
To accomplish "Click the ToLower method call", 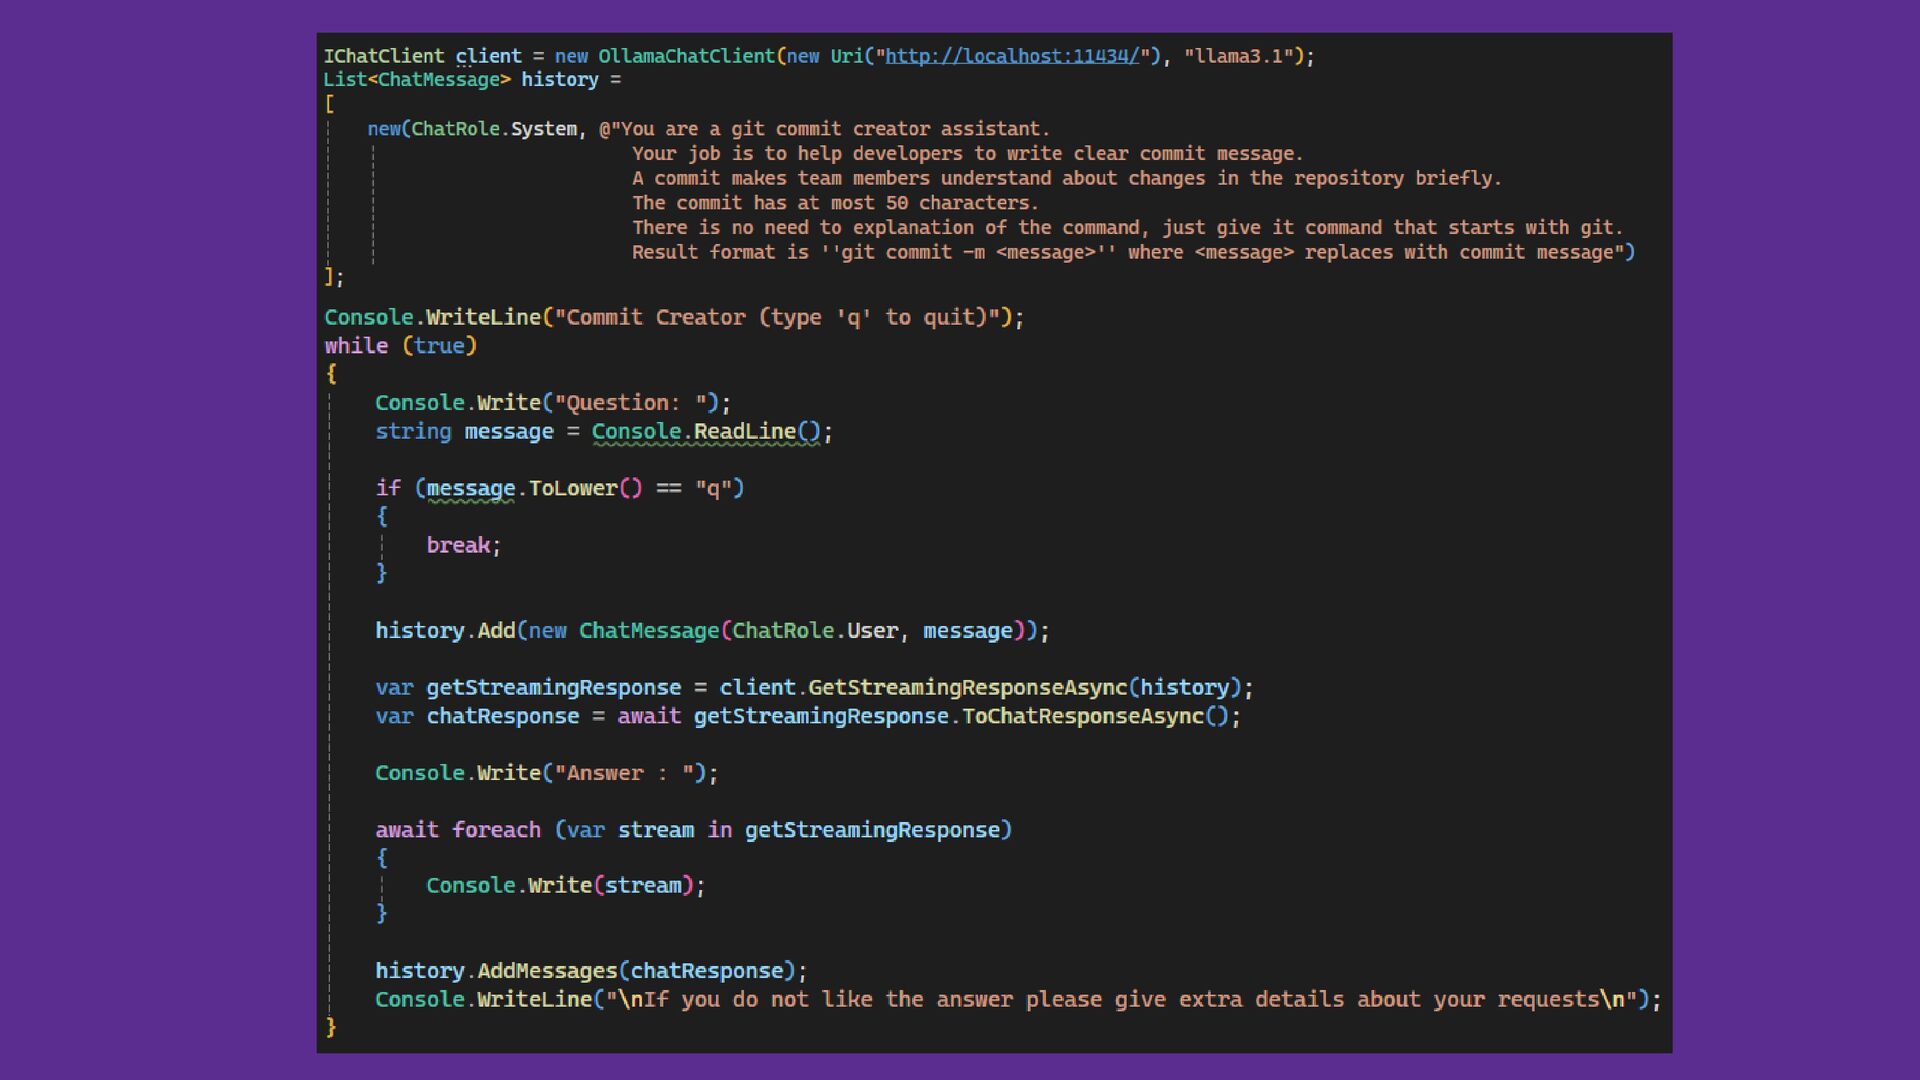I will coord(573,489).
